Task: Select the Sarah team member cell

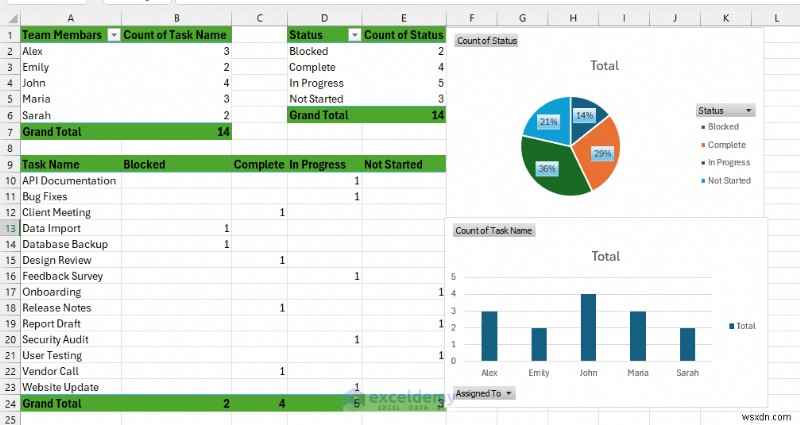Action: [71, 115]
